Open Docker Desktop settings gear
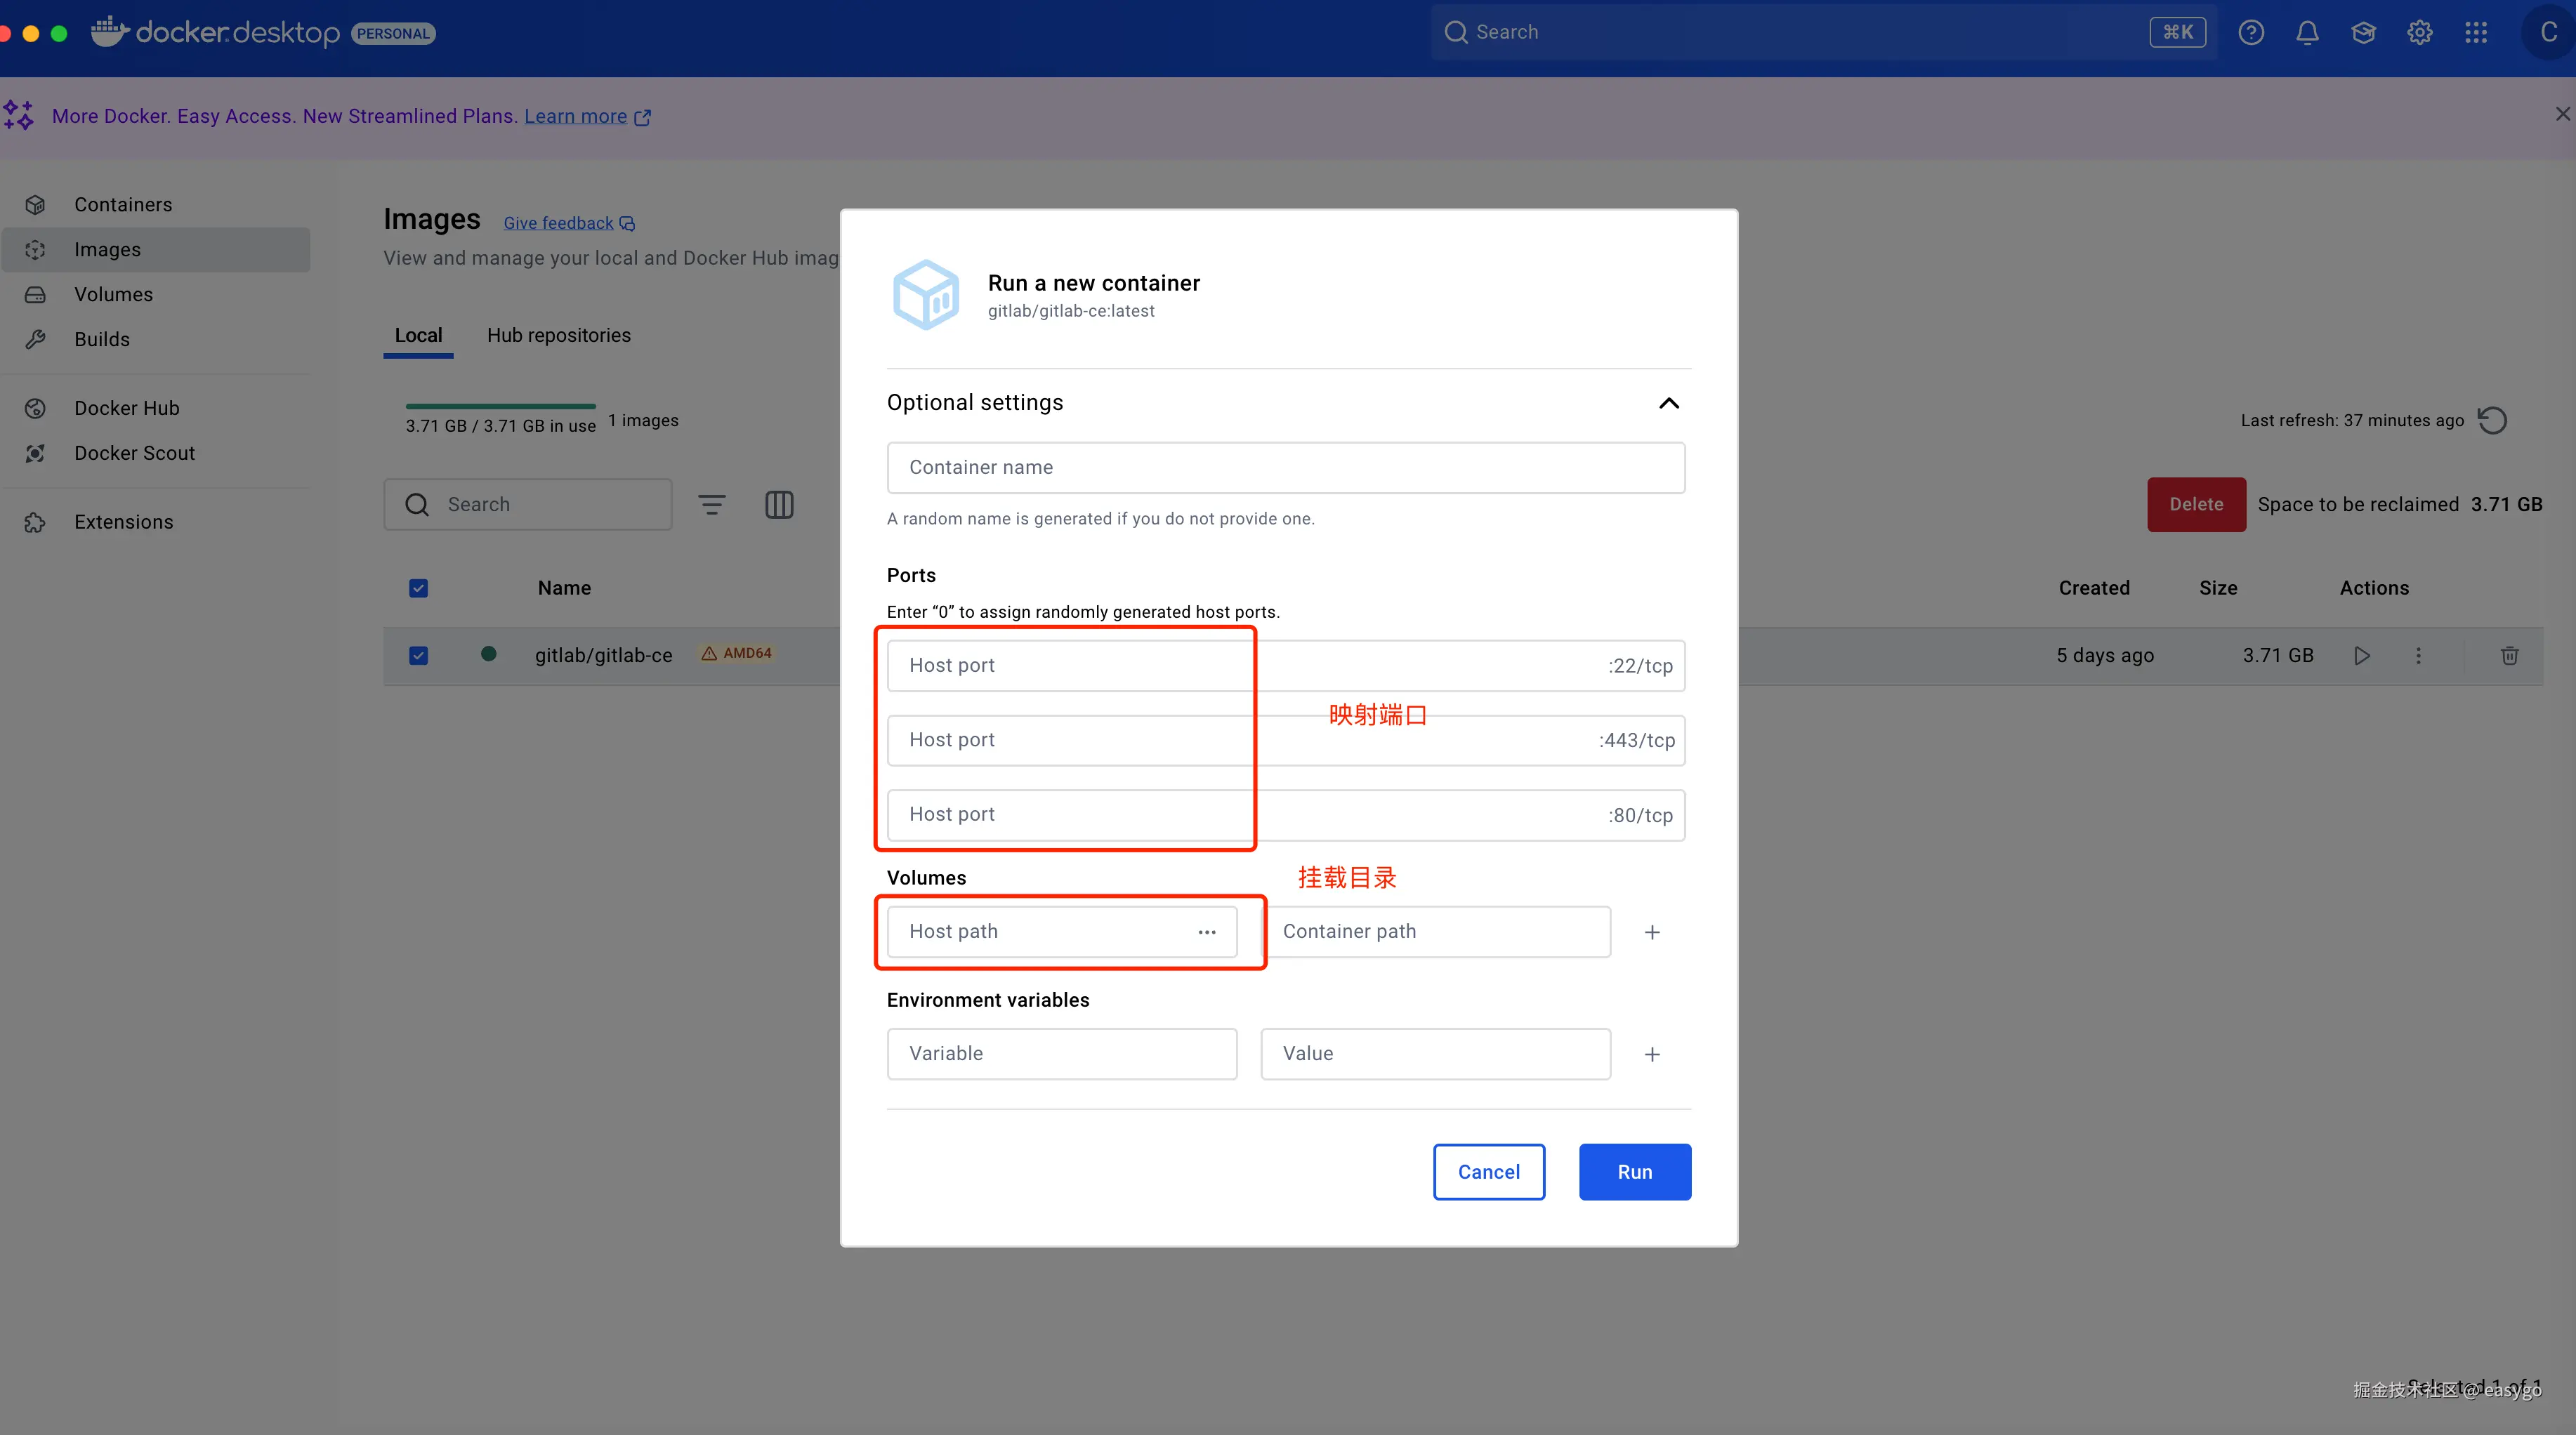Viewport: 2576px width, 1435px height. click(2419, 32)
